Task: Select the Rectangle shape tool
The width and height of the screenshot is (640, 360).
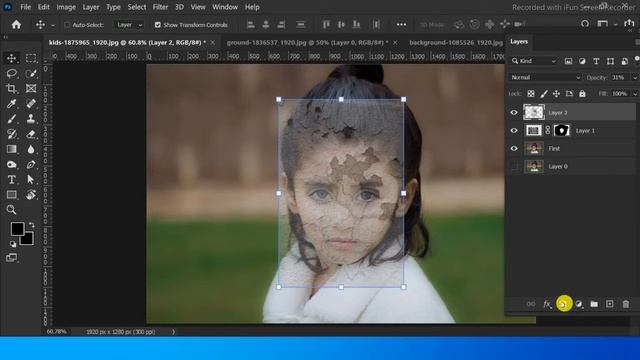Action: pyautogui.click(x=11, y=195)
